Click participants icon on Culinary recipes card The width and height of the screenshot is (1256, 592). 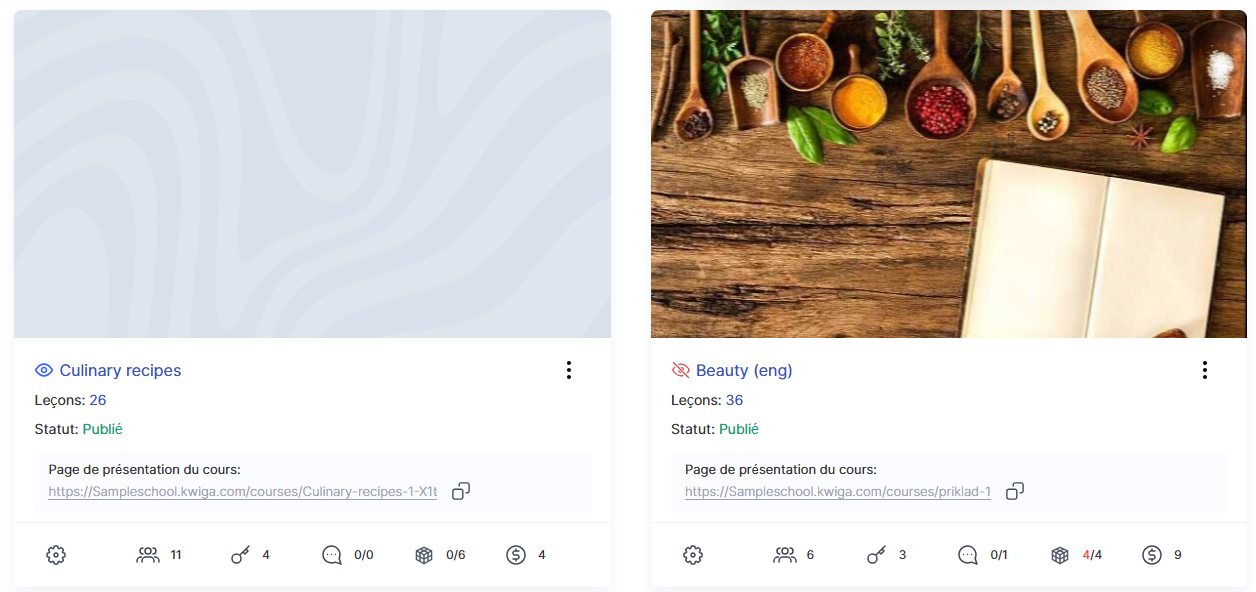tap(148, 555)
